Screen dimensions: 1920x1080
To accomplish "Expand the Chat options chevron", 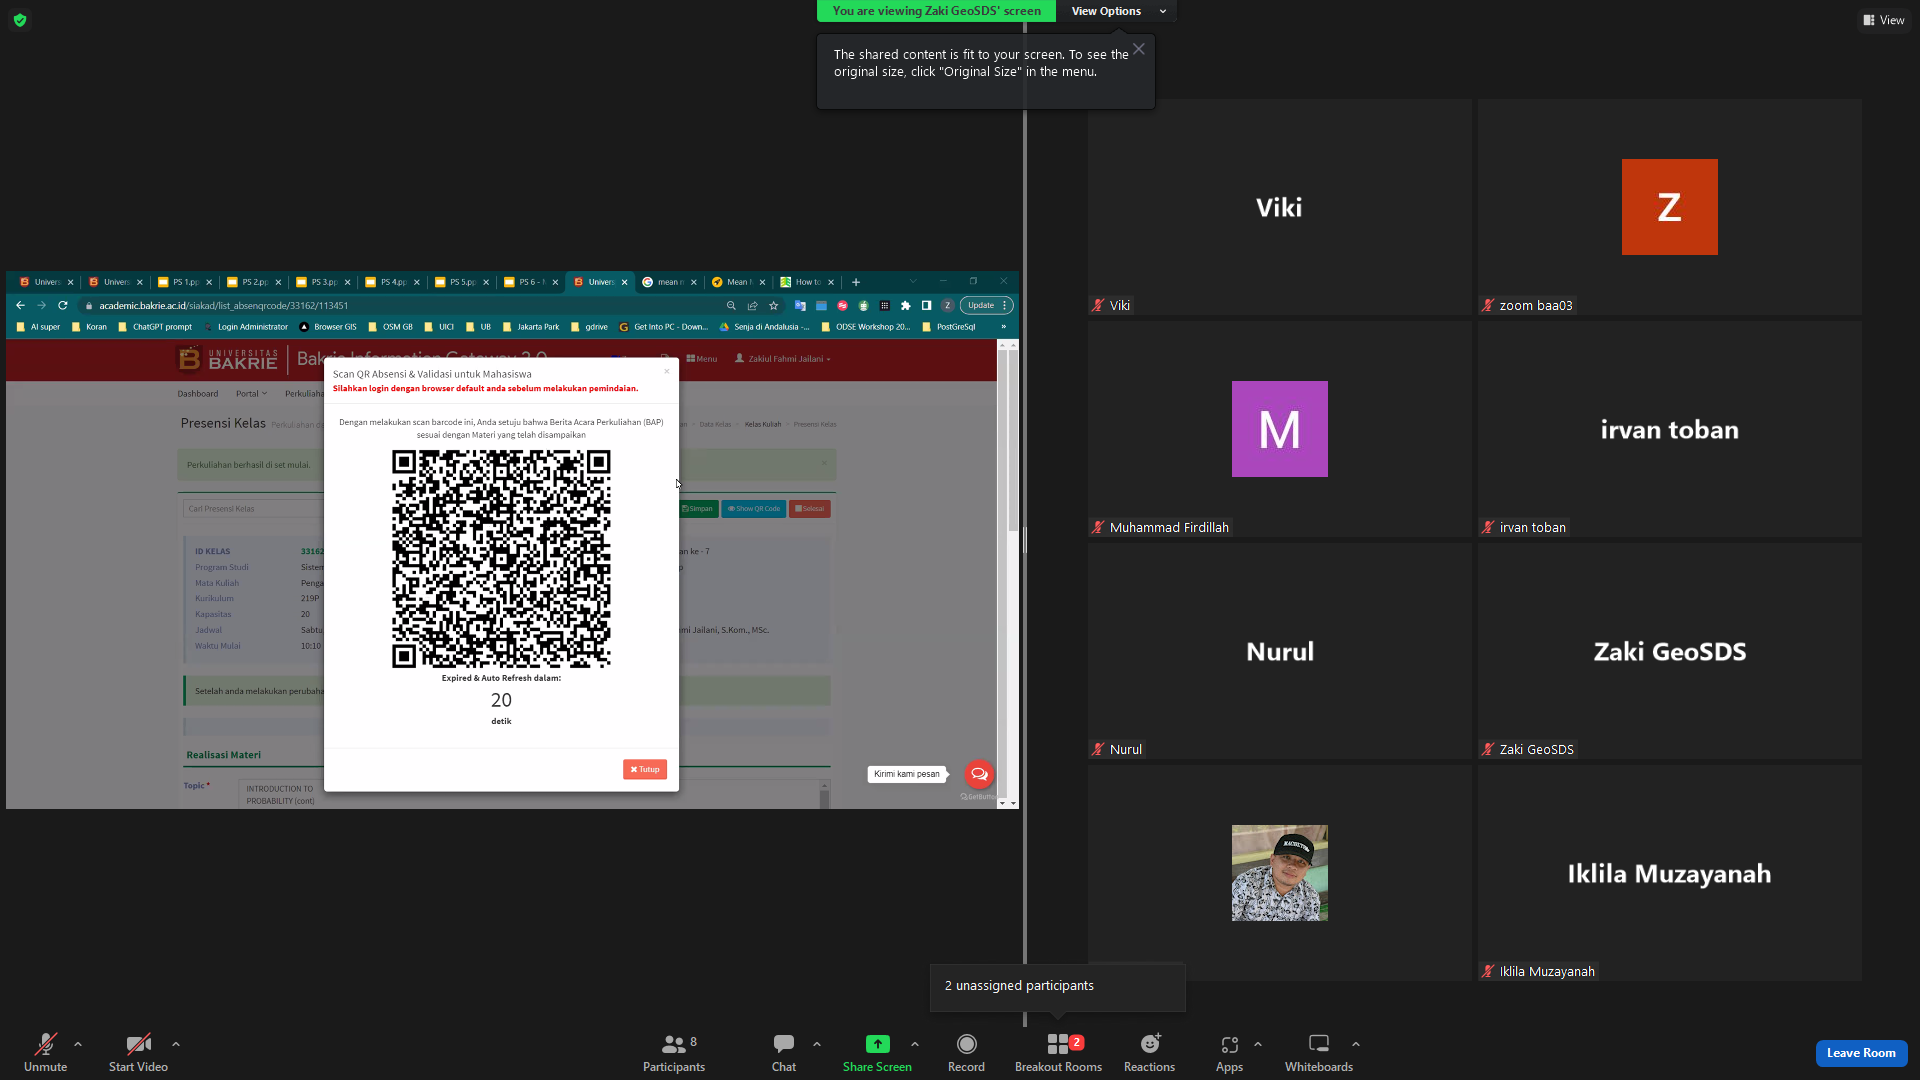I will click(x=817, y=1044).
